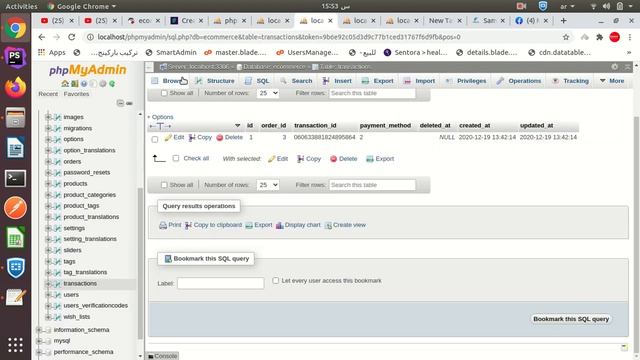Bookmark this page with star icon
Viewport: 640px width, 360px height.
tap(566, 37)
